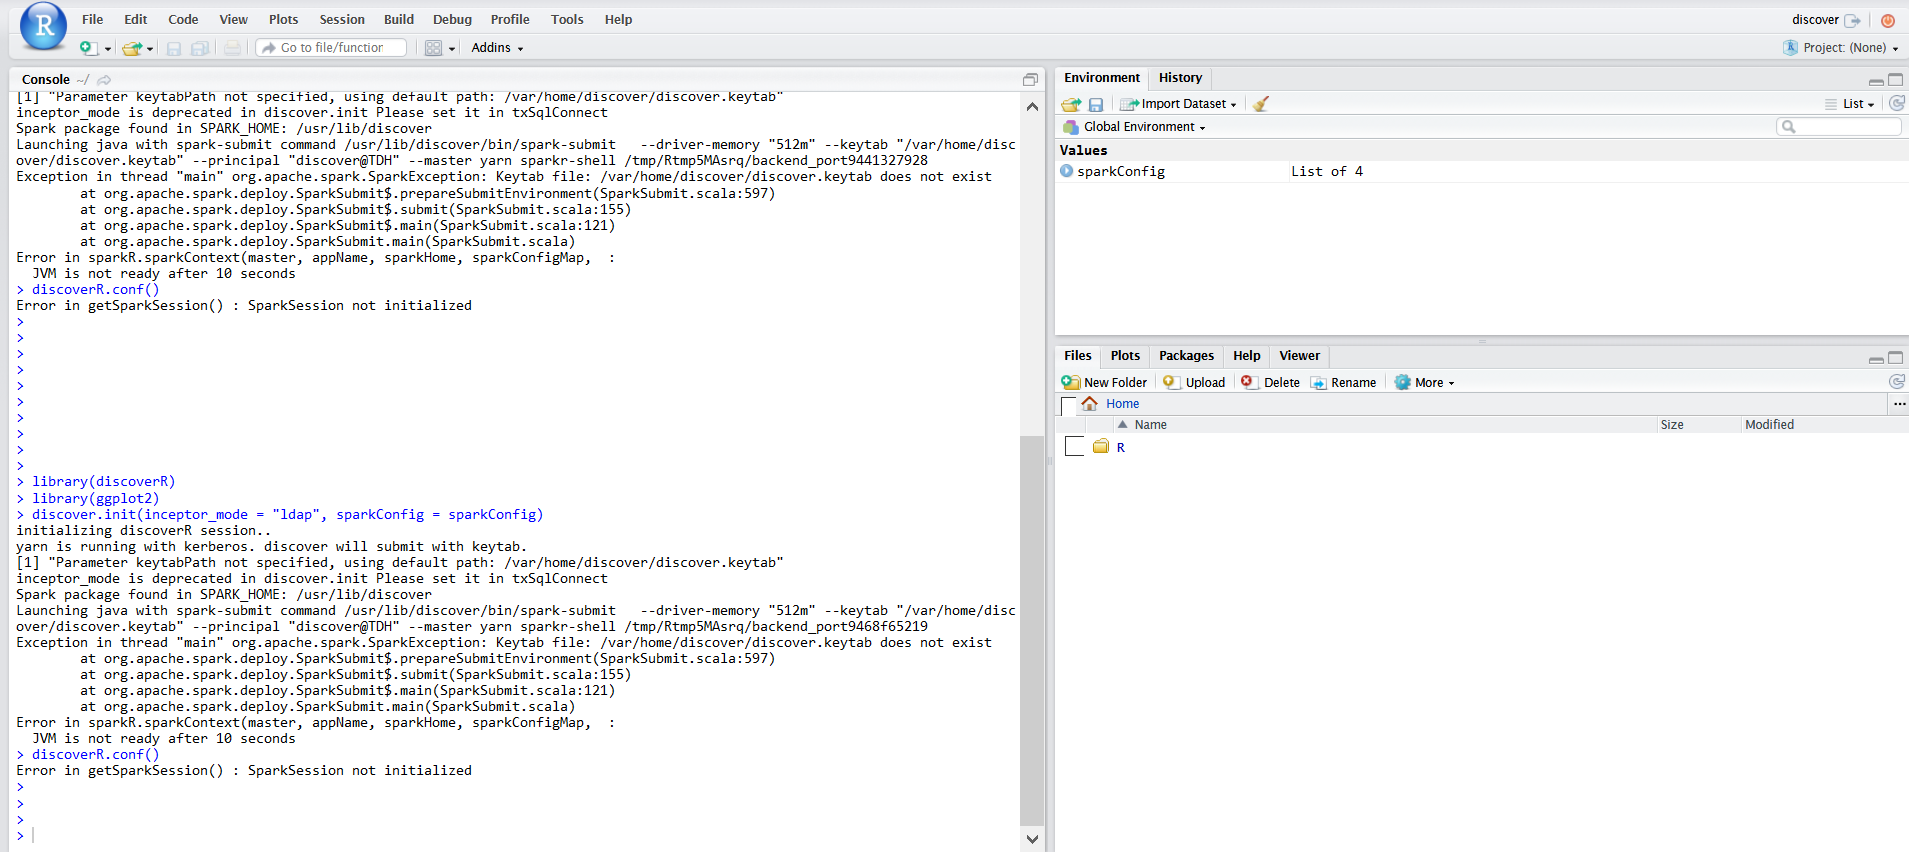Click the broom icon to clear workspace

point(1261,104)
